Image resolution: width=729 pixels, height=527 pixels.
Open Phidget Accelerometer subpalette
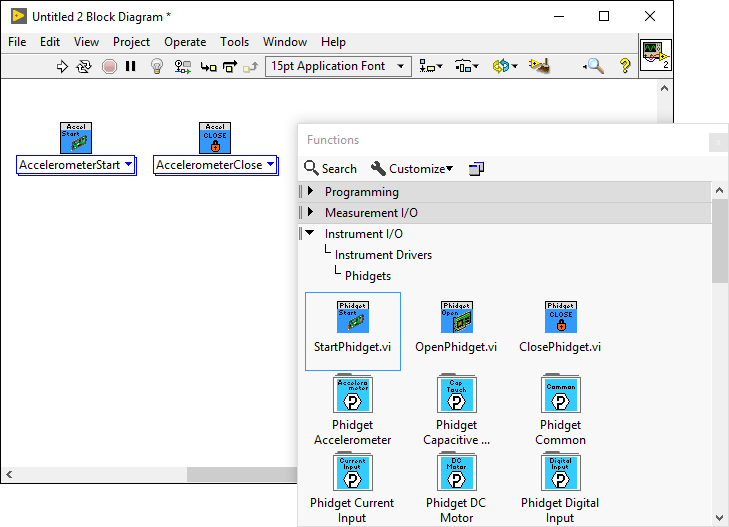[352, 410]
